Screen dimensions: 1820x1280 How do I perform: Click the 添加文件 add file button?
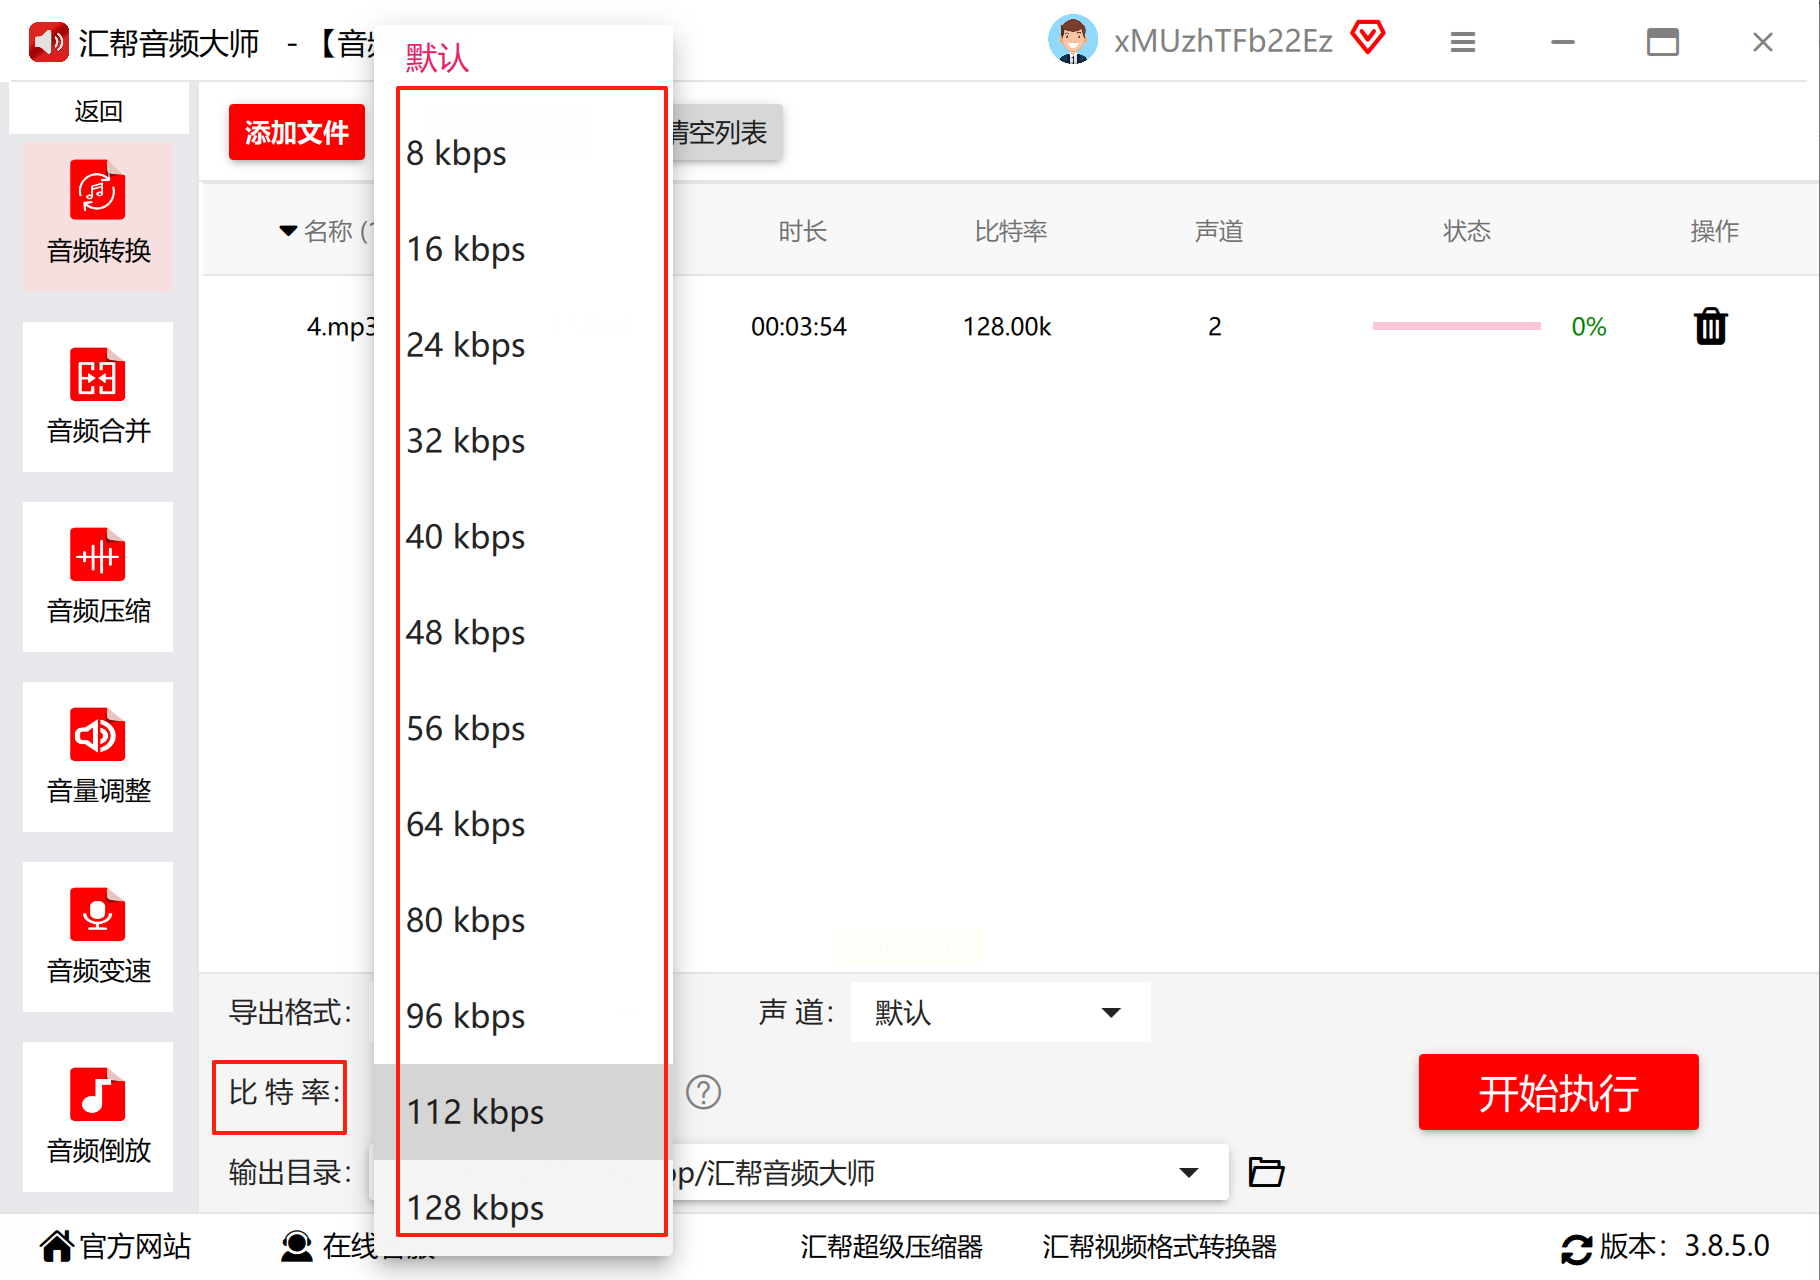point(297,132)
